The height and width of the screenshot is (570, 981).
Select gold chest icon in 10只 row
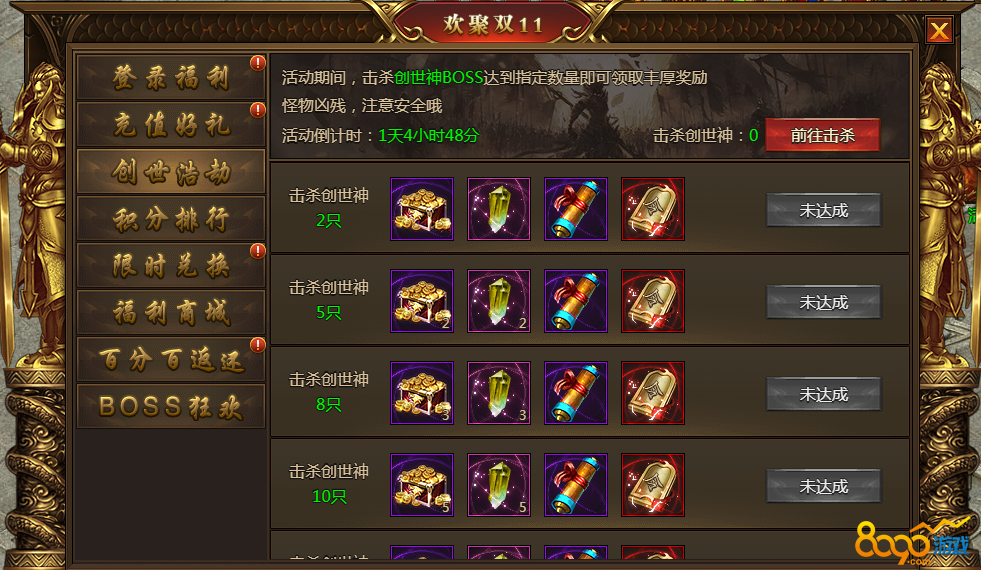tap(422, 485)
